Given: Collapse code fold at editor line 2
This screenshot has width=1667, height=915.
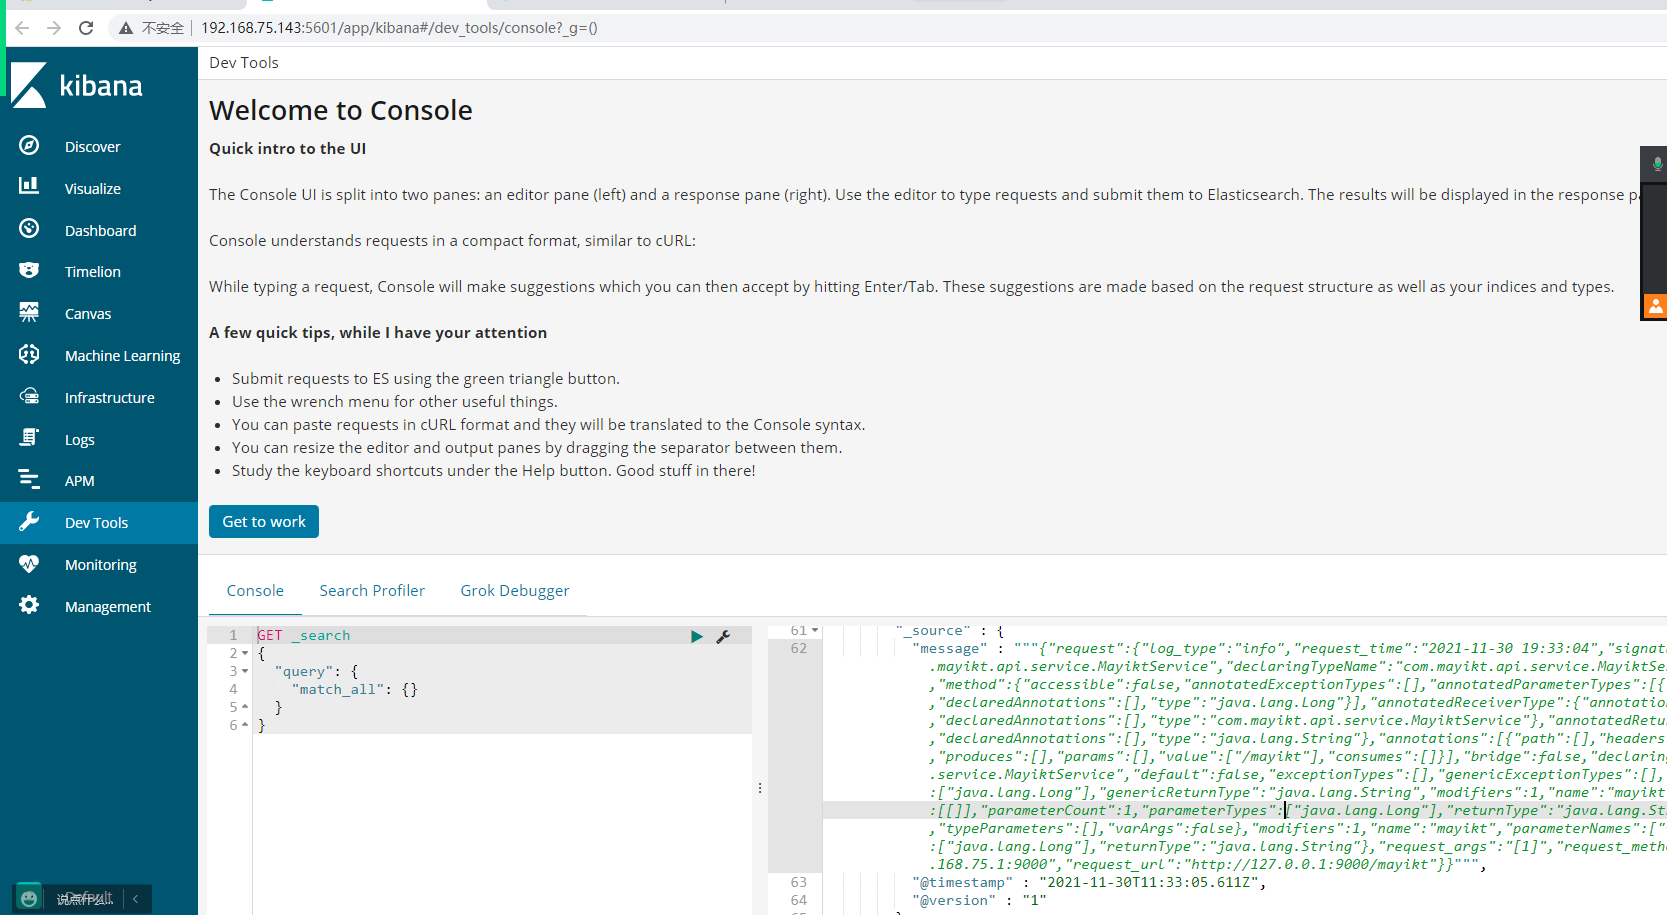Looking at the screenshot, I should coord(245,653).
